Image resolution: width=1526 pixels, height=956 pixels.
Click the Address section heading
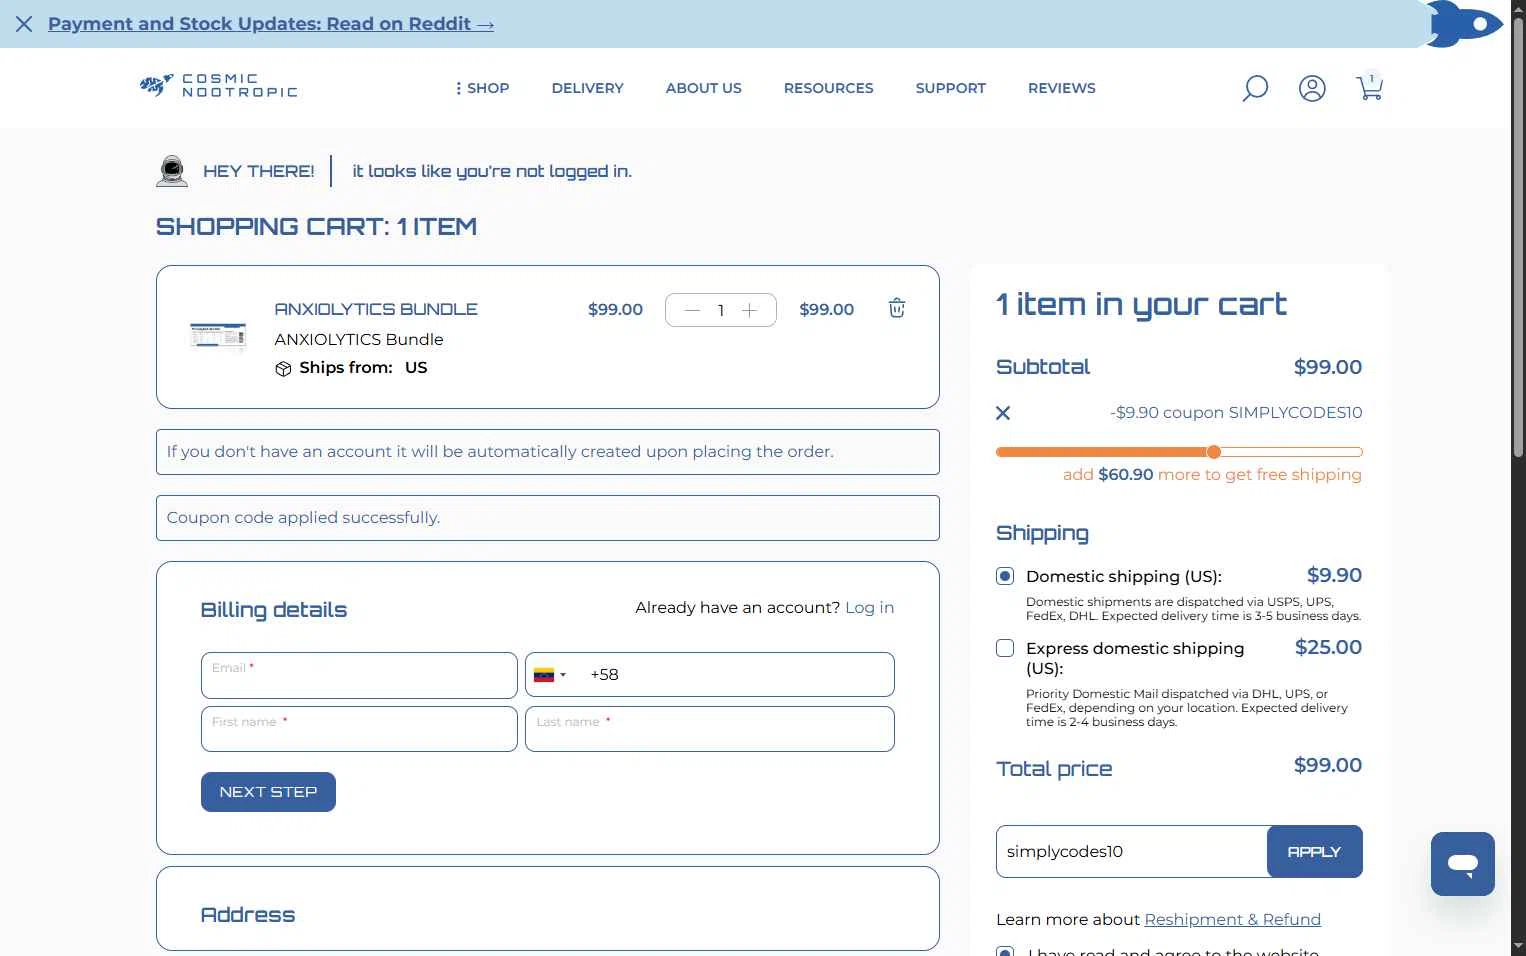point(248,915)
